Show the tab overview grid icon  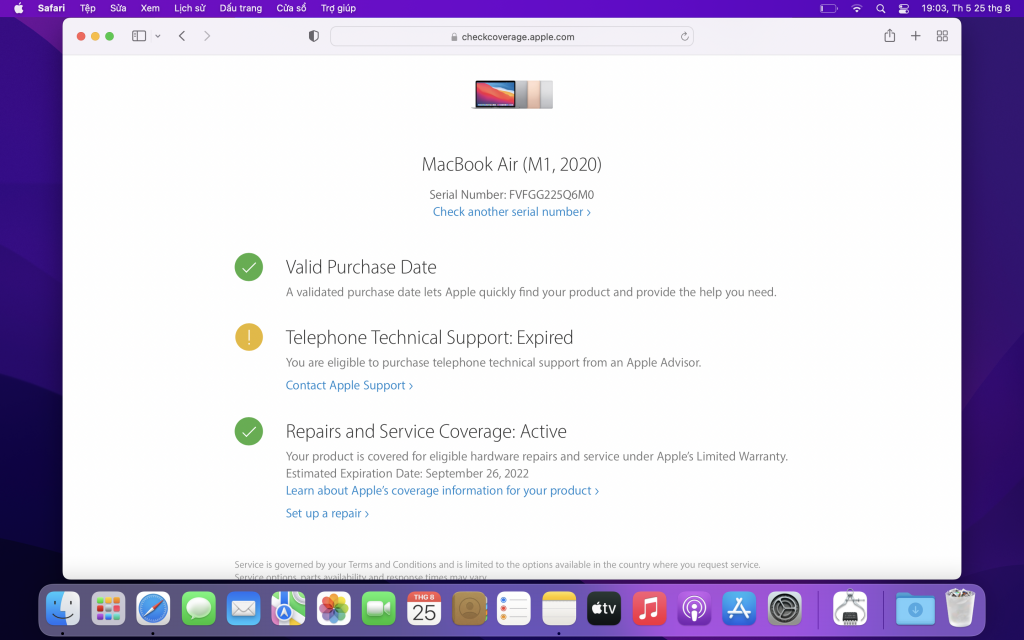pos(942,36)
